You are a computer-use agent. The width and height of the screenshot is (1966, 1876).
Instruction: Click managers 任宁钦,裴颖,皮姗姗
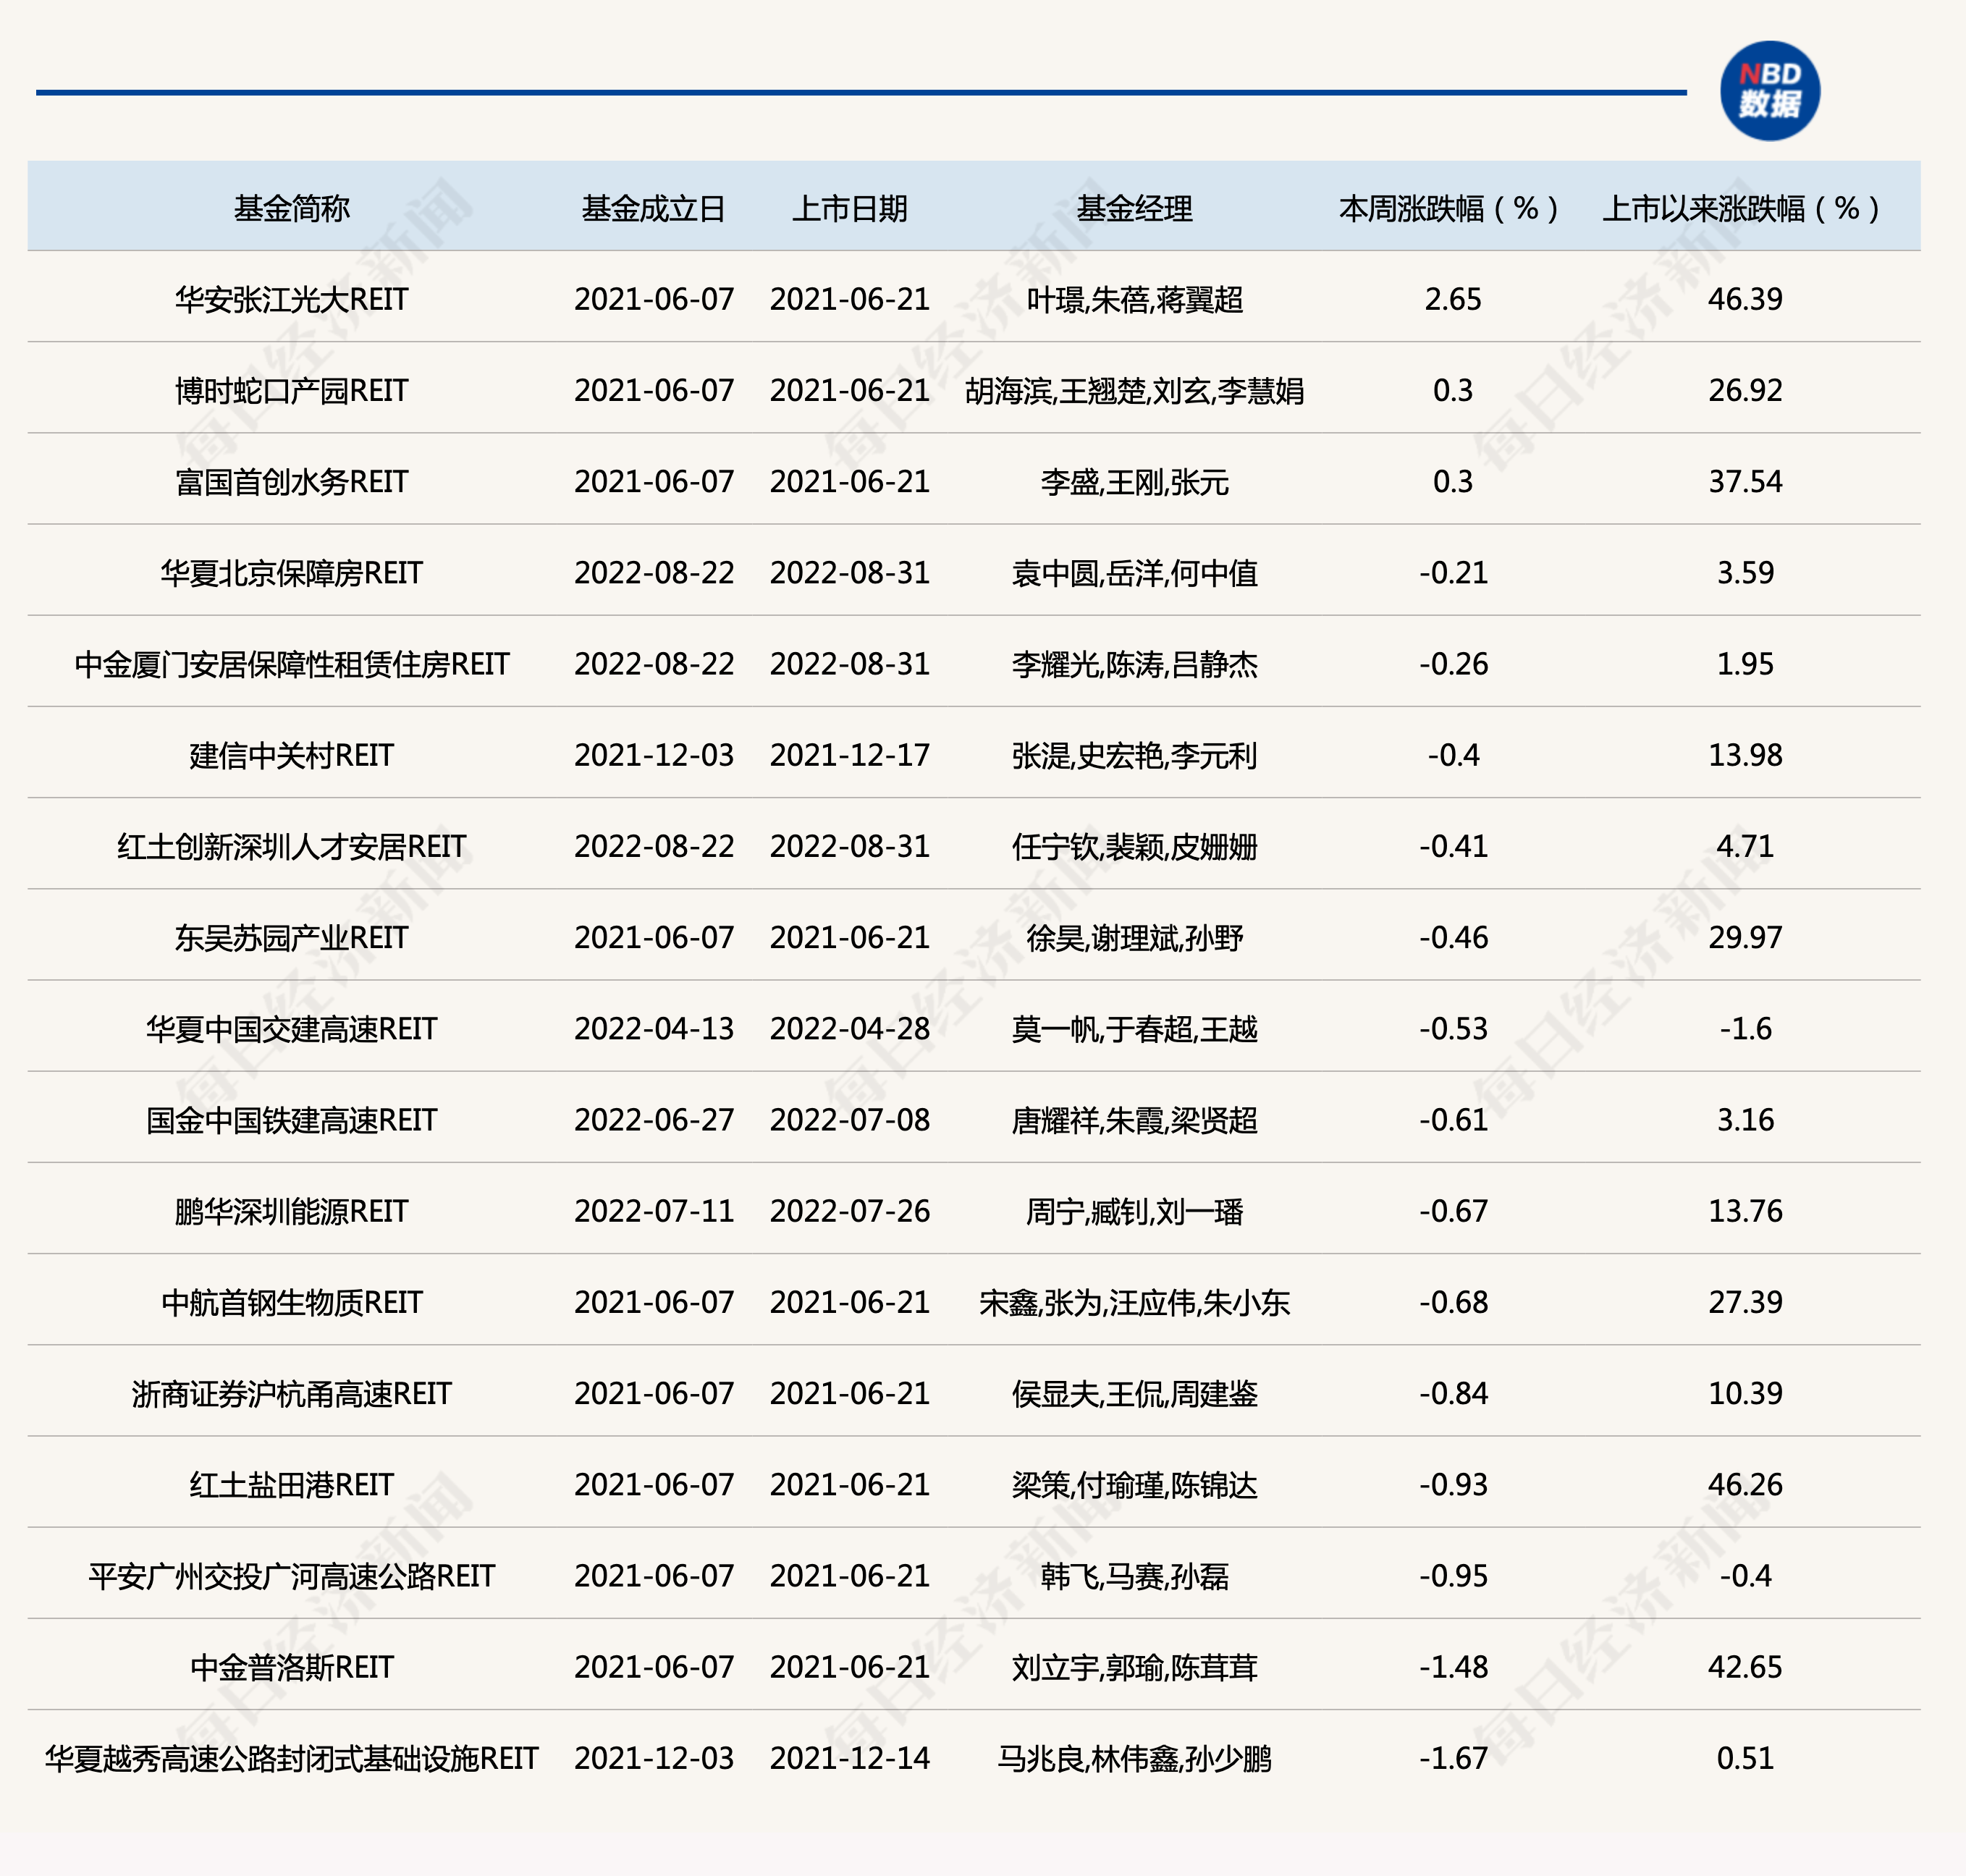pyautogui.click(x=1134, y=846)
